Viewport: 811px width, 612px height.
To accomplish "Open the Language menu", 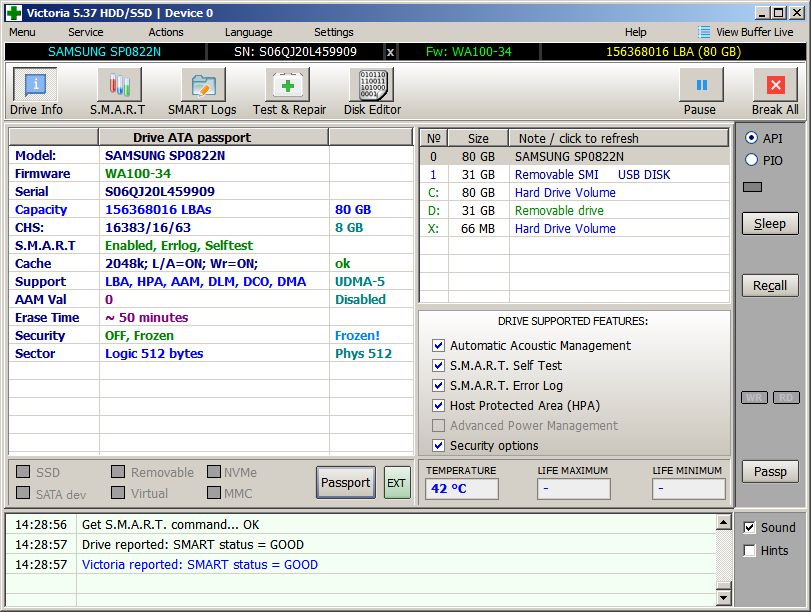I will [249, 32].
